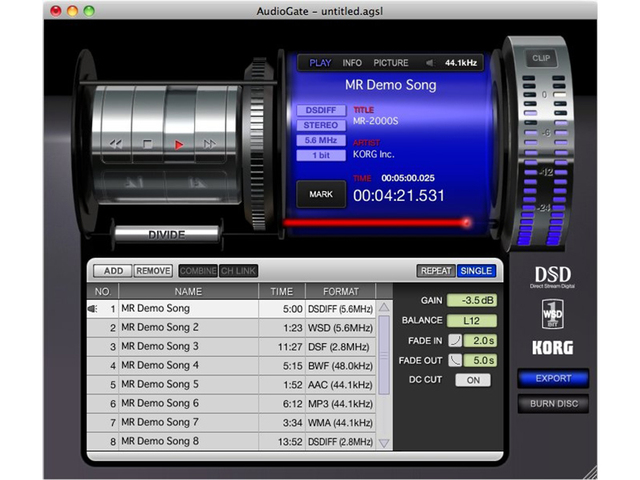Click the song list scroll up arrow

(x=383, y=308)
